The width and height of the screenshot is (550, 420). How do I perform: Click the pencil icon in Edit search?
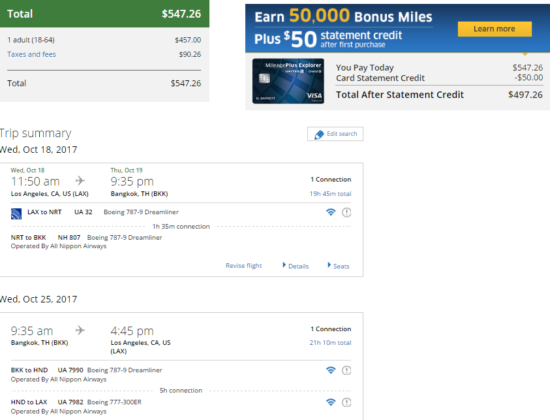point(319,134)
